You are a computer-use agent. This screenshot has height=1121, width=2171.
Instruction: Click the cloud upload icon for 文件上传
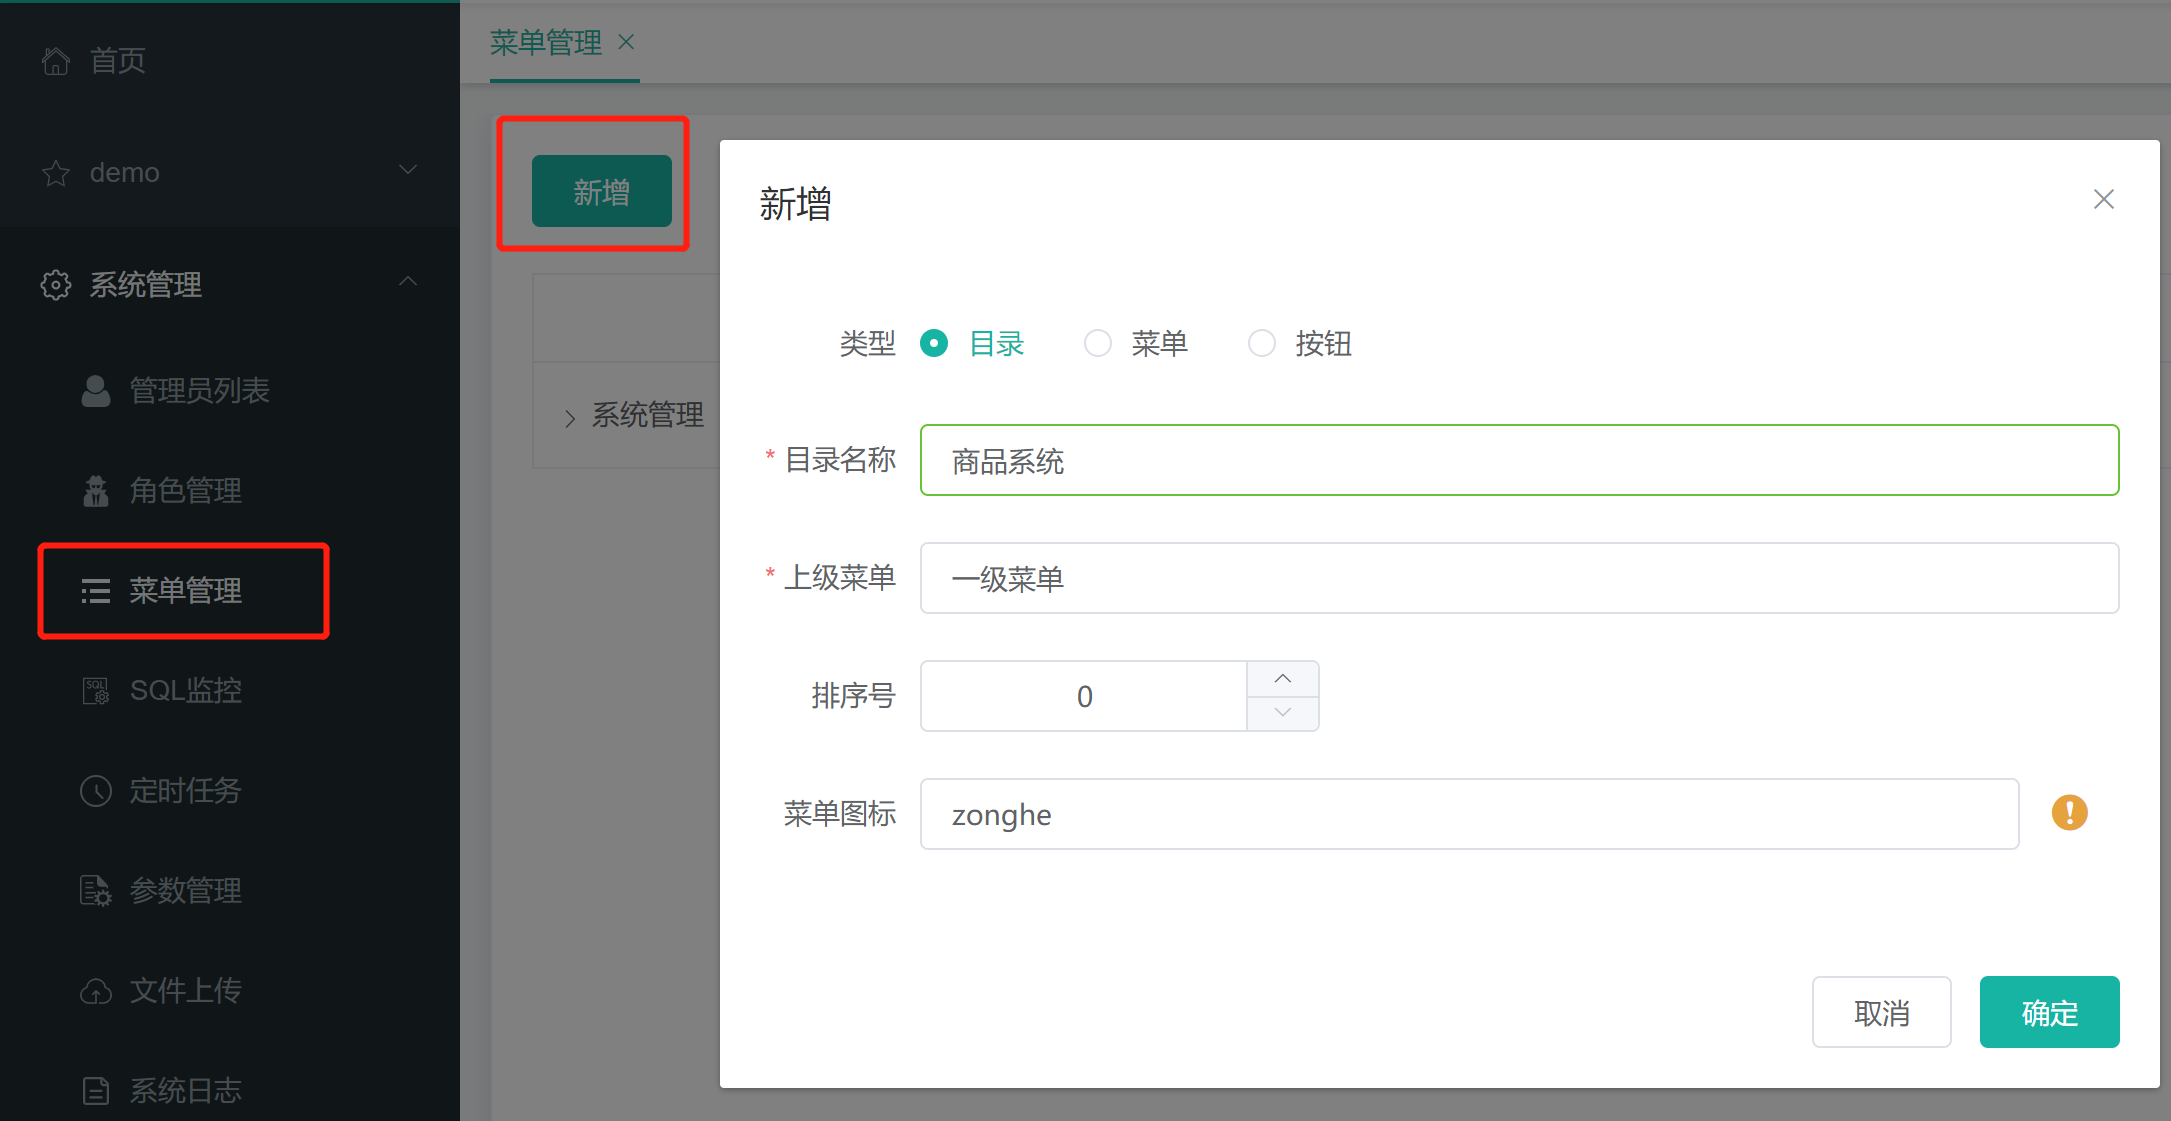[96, 991]
